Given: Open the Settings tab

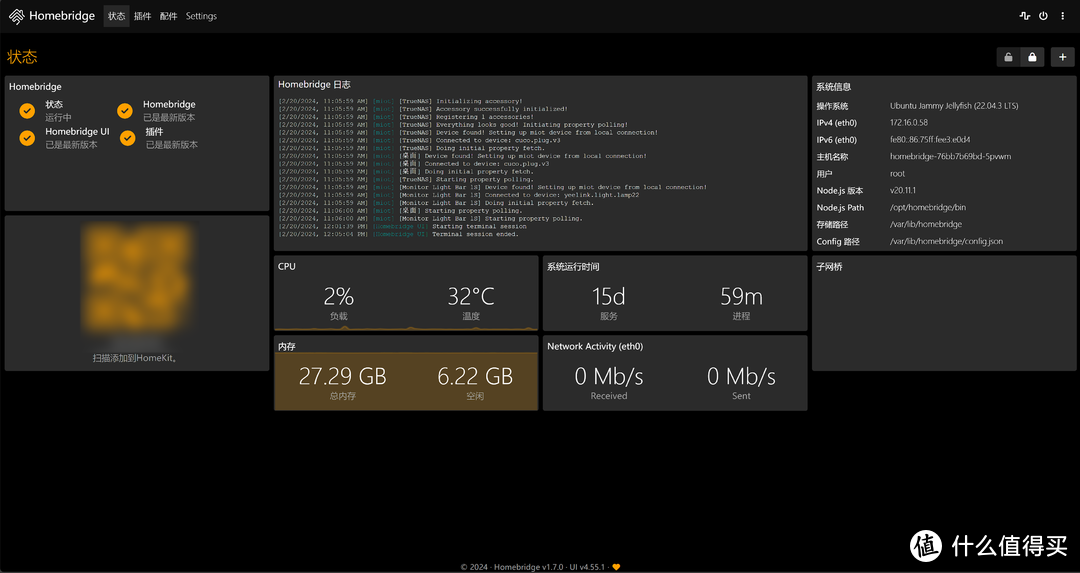Looking at the screenshot, I should [201, 16].
